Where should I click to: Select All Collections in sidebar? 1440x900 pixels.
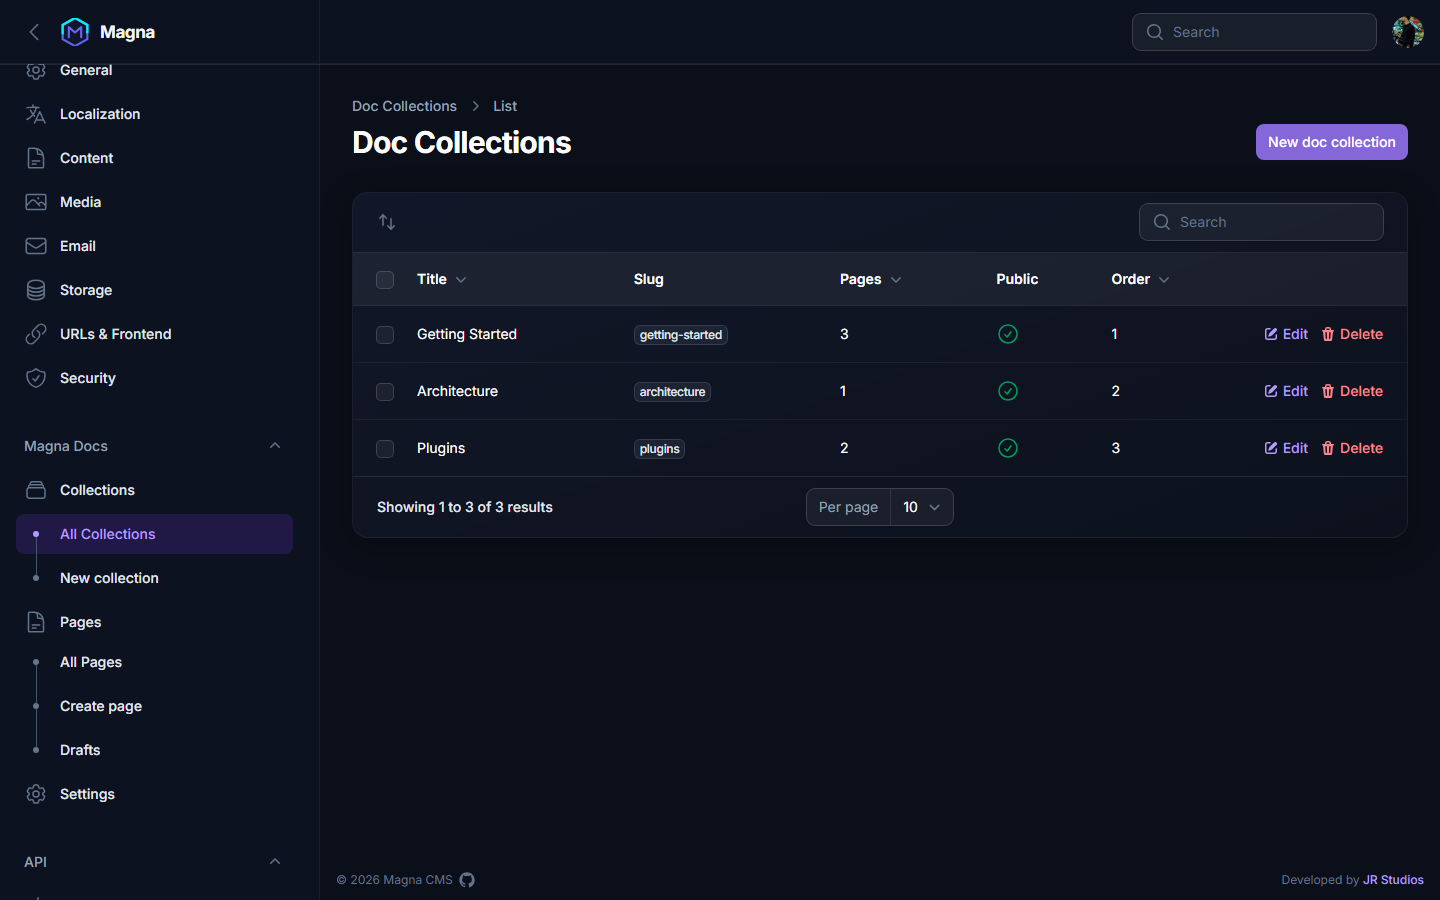pyautogui.click(x=154, y=534)
